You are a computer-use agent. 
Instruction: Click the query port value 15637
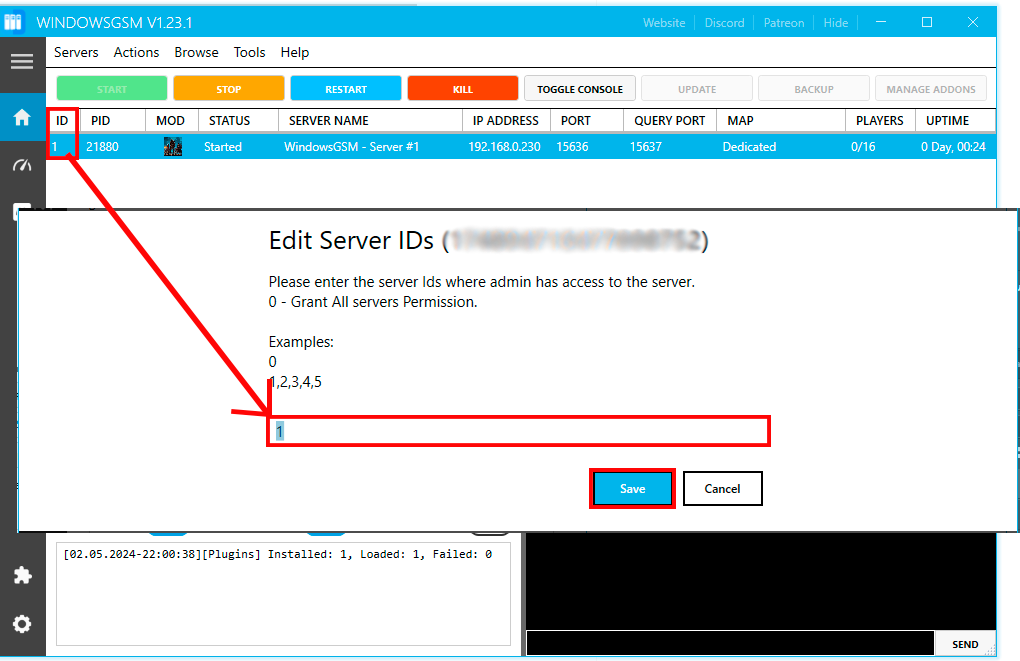[x=646, y=147]
